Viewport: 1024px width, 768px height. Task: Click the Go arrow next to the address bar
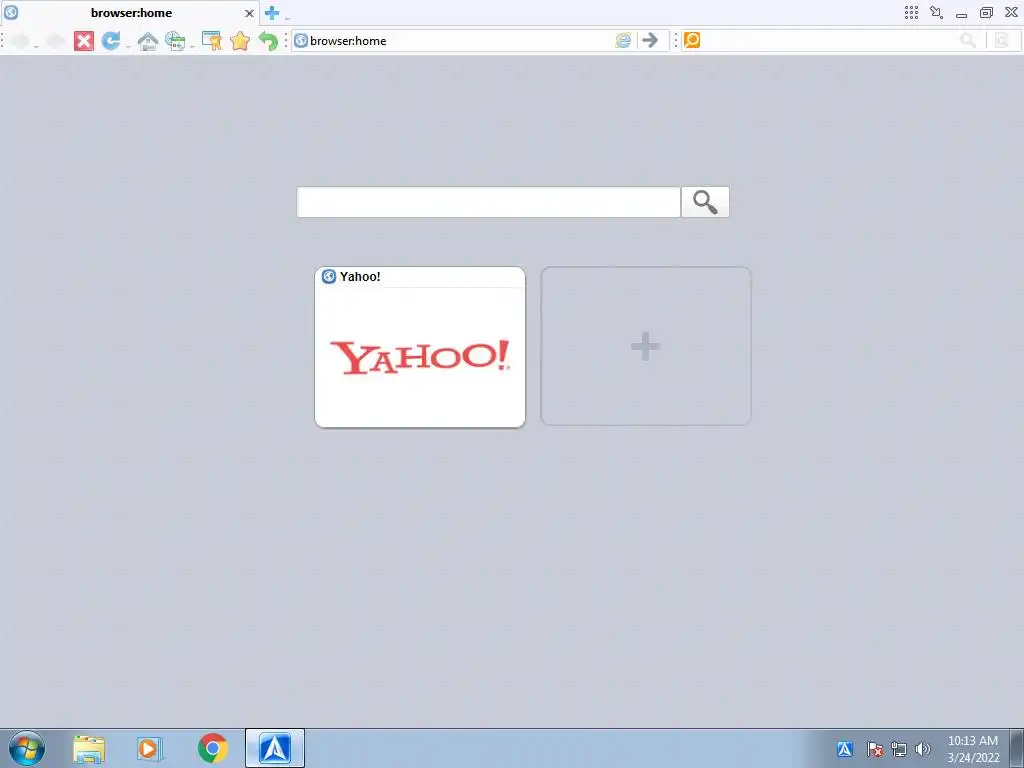coord(650,40)
